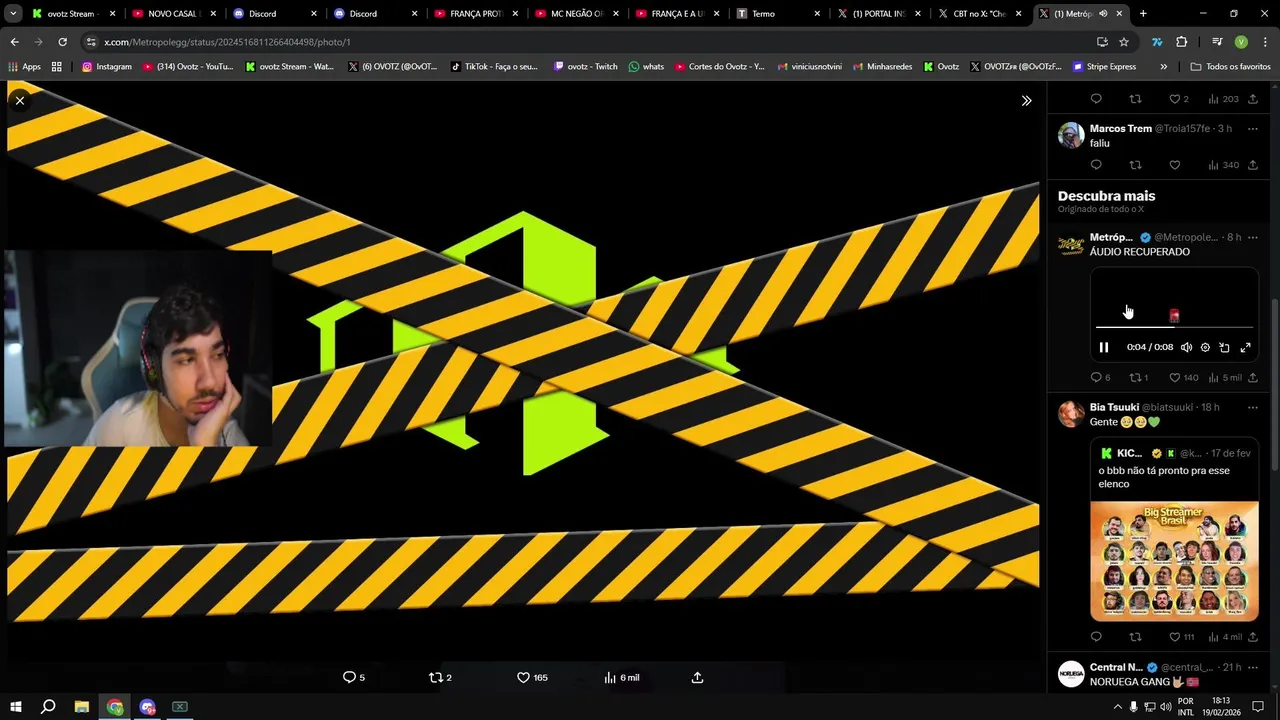Open the Chrome three-dot menu
1280x720 pixels.
(x=1265, y=42)
